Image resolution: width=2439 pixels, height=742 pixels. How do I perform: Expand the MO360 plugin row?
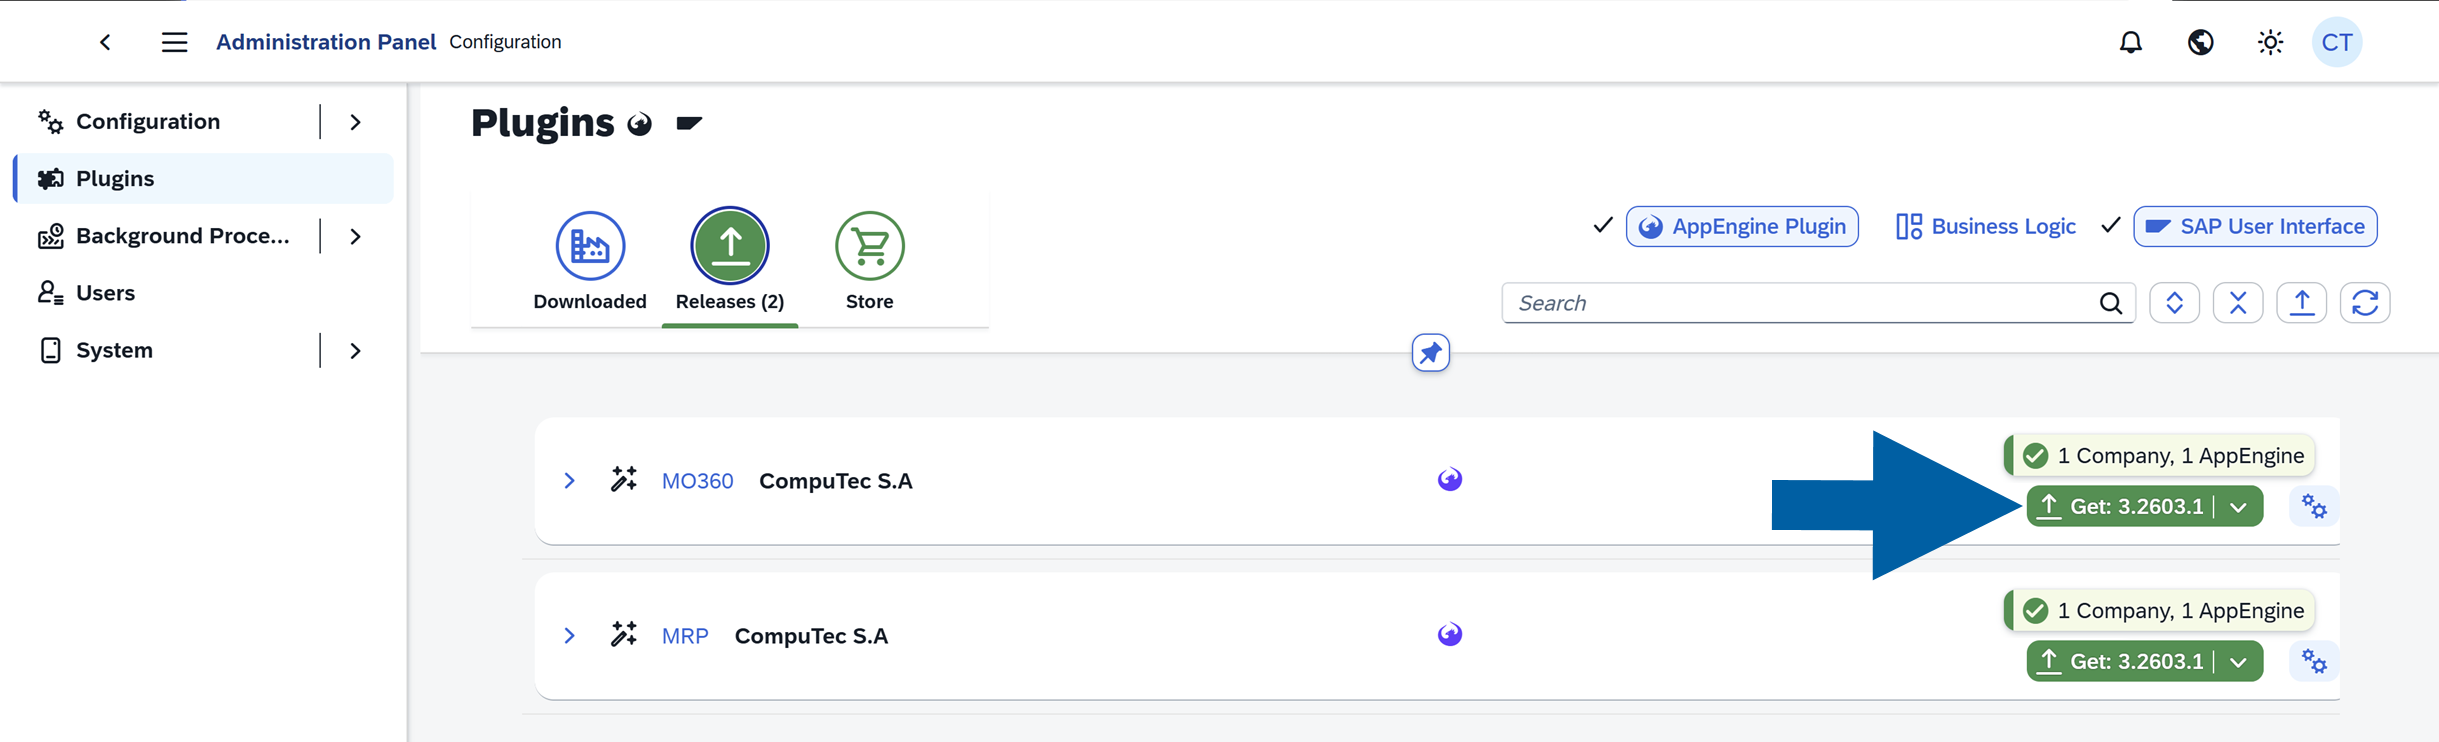click(569, 481)
